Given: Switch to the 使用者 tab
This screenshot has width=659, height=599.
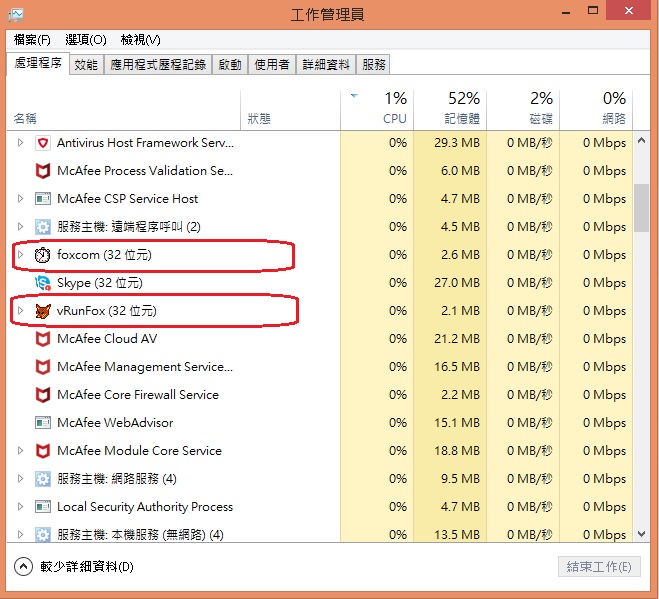Looking at the screenshot, I should point(272,65).
